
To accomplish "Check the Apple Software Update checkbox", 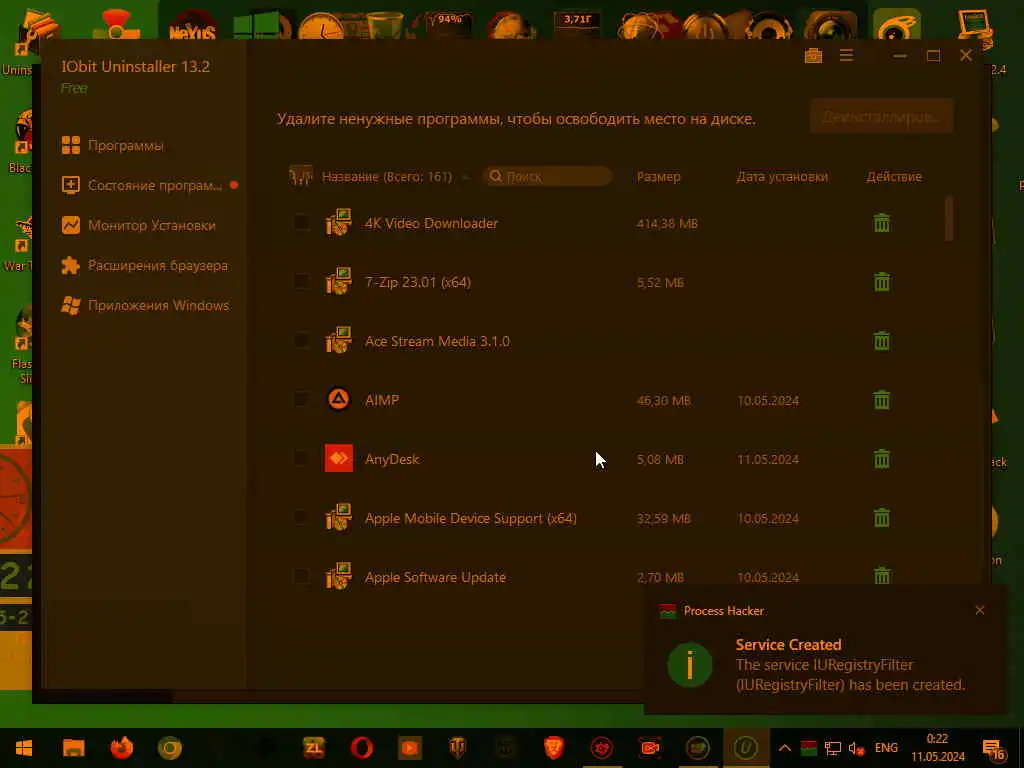I will 301,577.
